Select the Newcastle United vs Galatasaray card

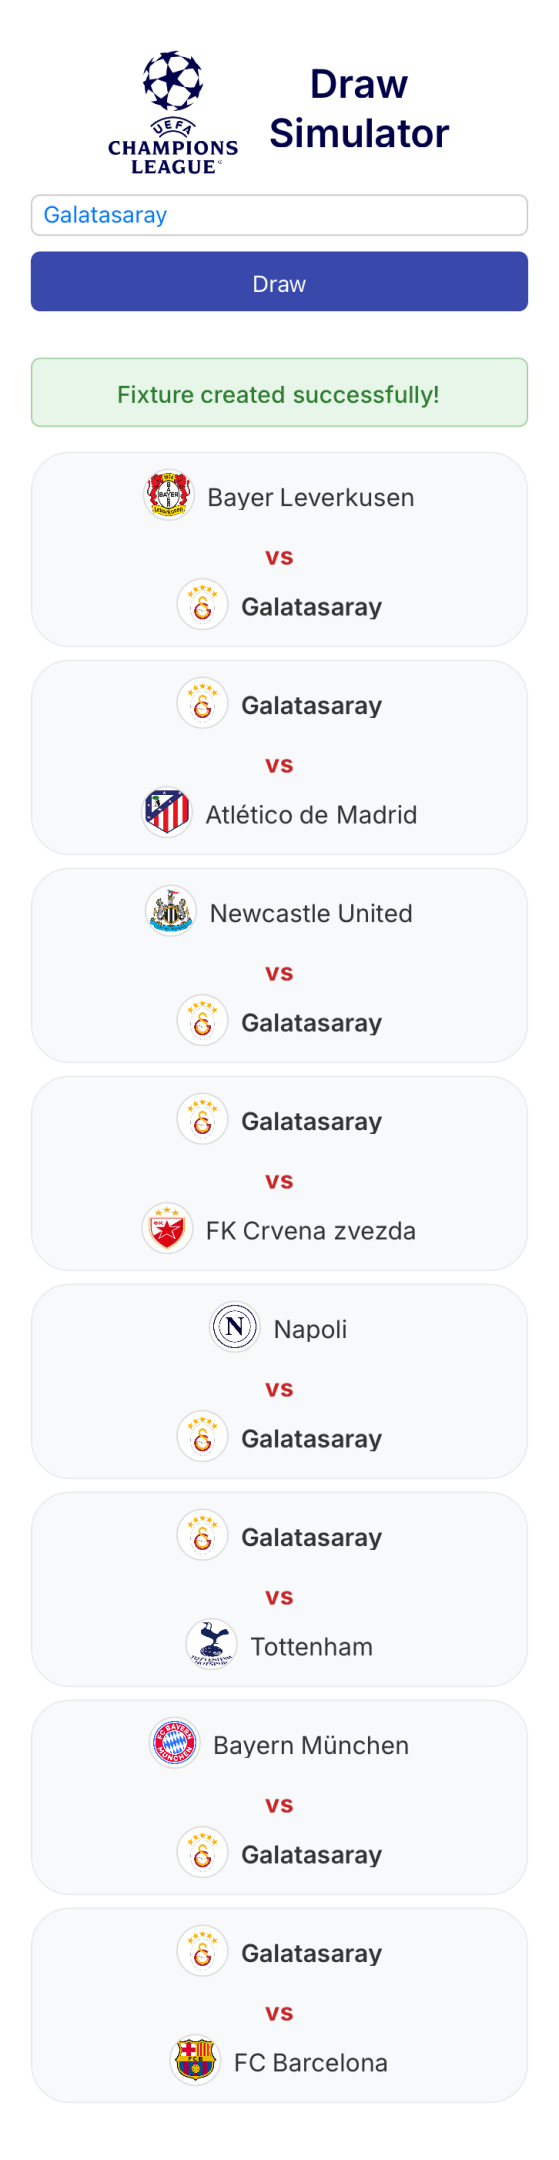279,966
